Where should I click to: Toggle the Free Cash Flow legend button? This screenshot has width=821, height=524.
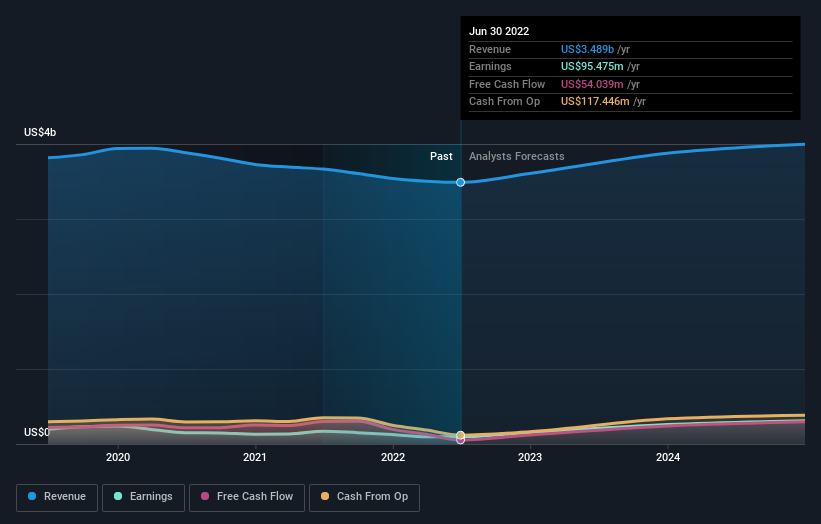point(247,497)
